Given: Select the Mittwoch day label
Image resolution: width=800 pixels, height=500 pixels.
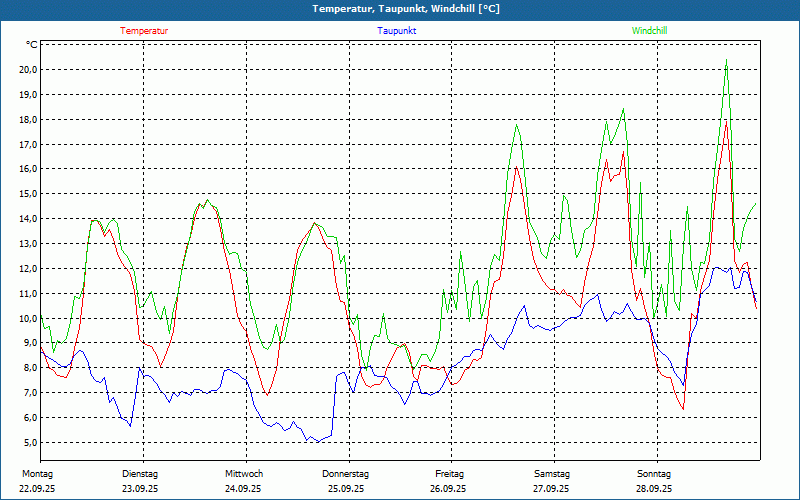Looking at the screenshot, I should [x=244, y=473].
